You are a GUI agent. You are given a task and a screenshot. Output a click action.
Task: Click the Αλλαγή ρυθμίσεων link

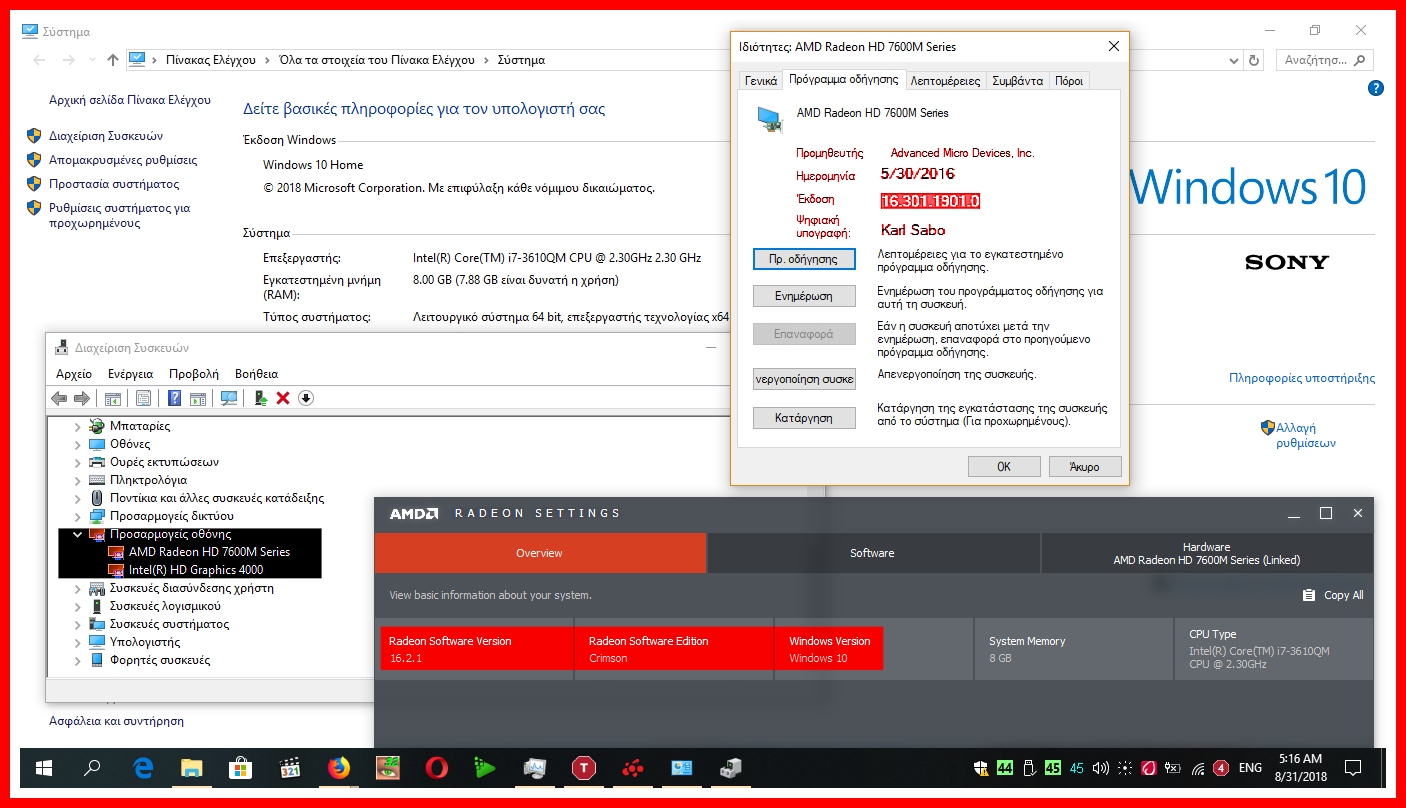coord(1306,435)
